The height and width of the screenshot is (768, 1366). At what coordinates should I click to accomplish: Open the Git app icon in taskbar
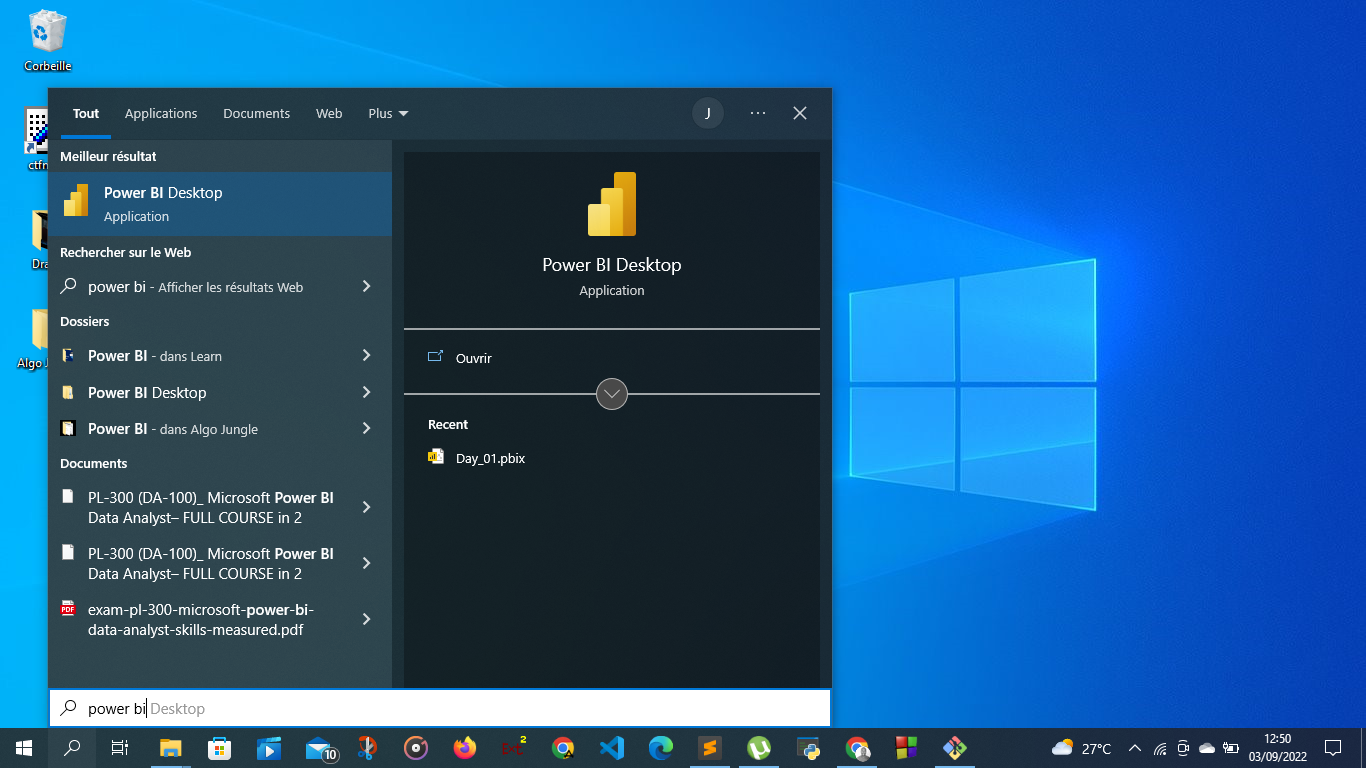tap(955, 748)
